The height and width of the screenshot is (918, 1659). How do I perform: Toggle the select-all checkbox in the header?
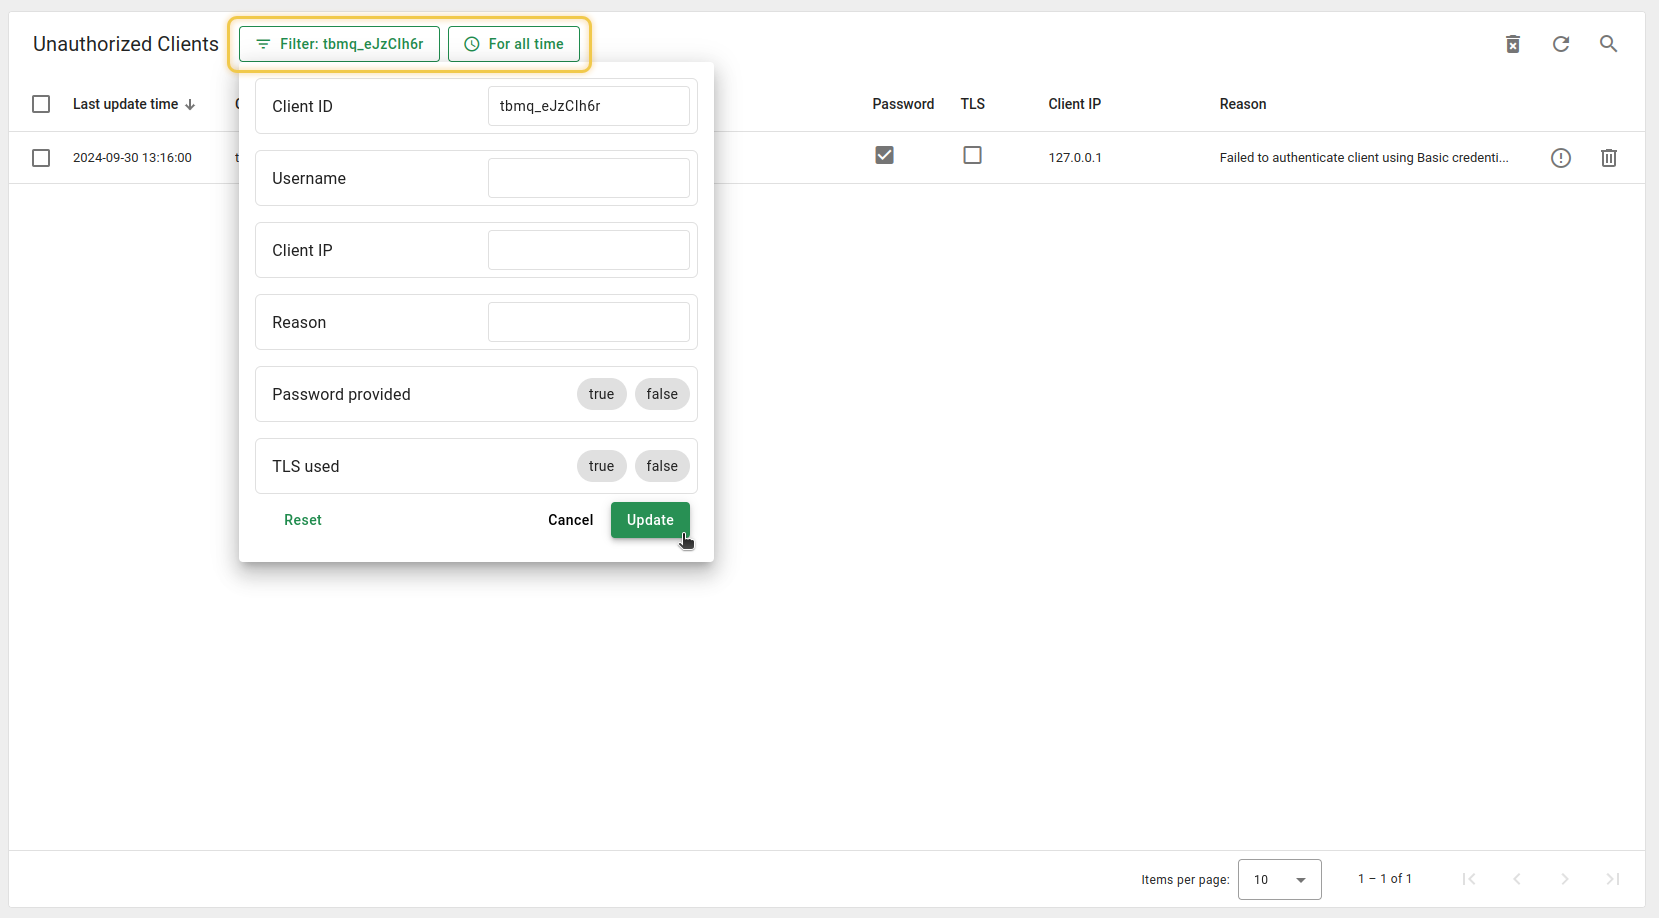(x=41, y=104)
